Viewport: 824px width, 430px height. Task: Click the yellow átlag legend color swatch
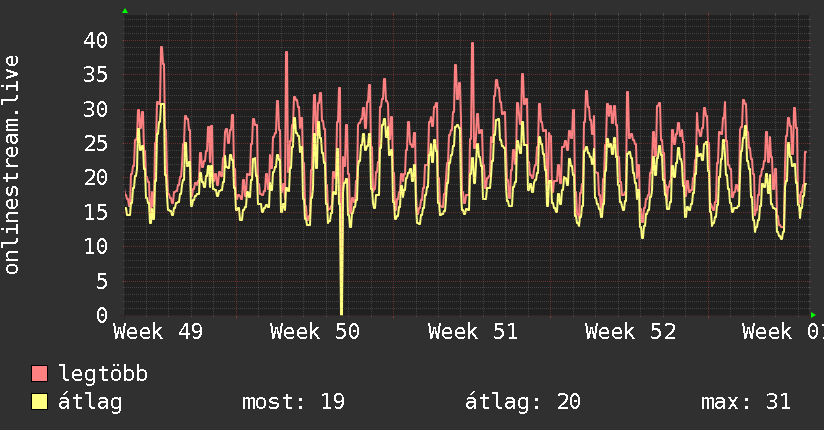[39, 401]
